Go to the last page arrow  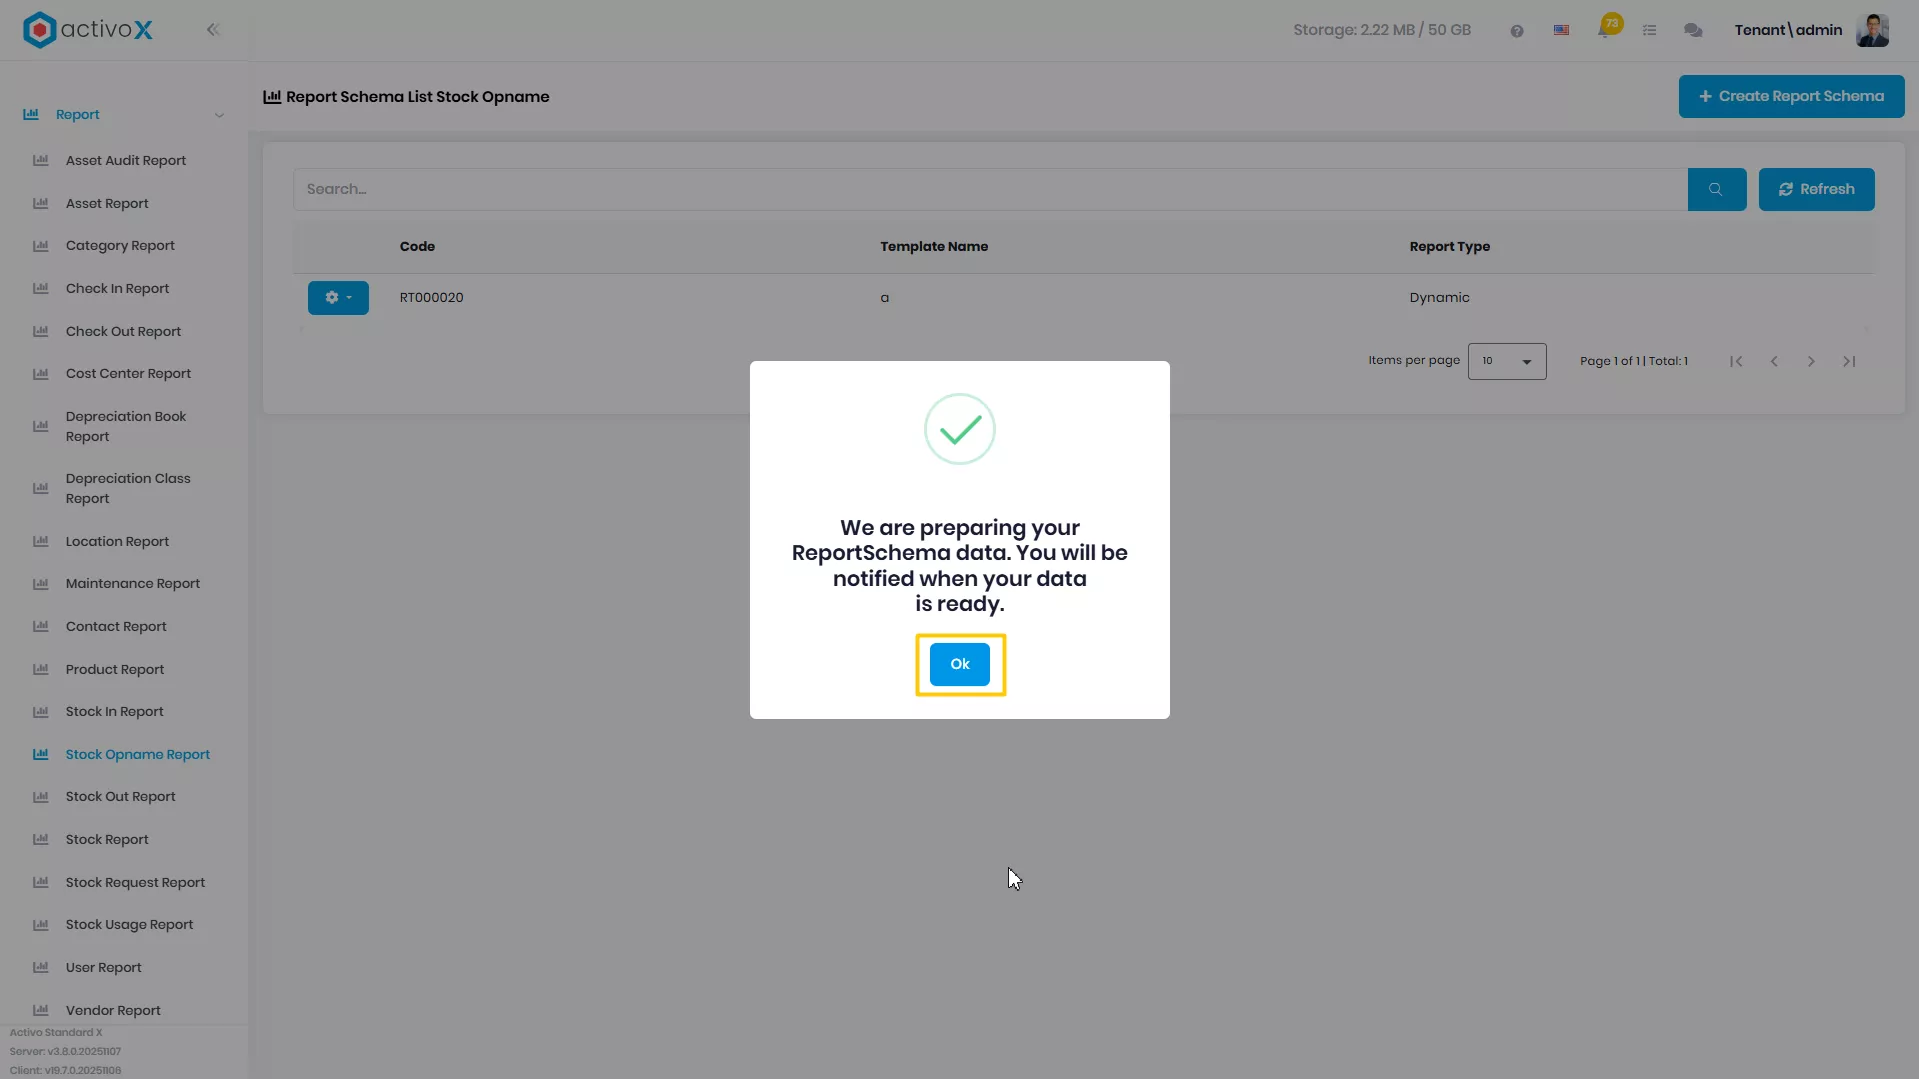tap(1849, 362)
